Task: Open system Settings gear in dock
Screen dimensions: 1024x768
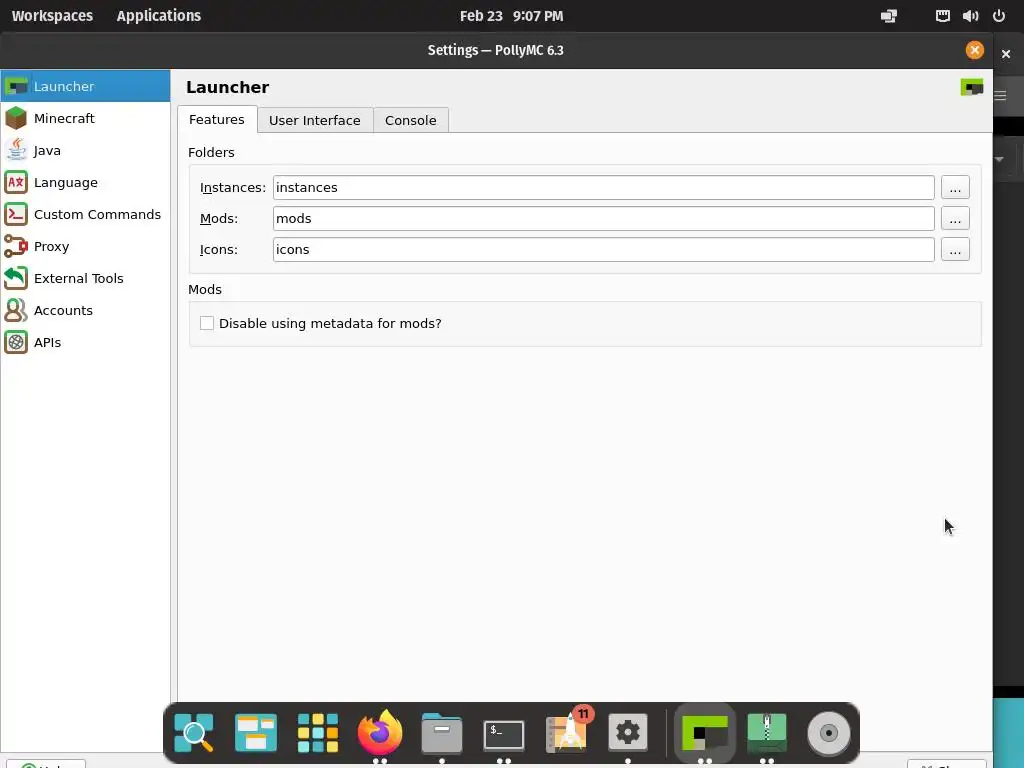Action: click(x=628, y=733)
